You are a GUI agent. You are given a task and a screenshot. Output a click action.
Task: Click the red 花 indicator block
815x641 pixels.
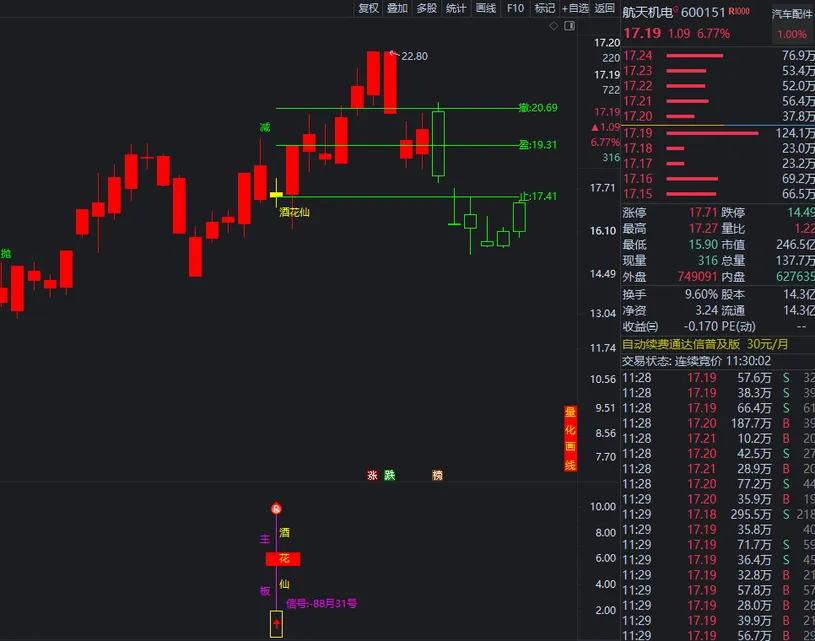tap(283, 558)
